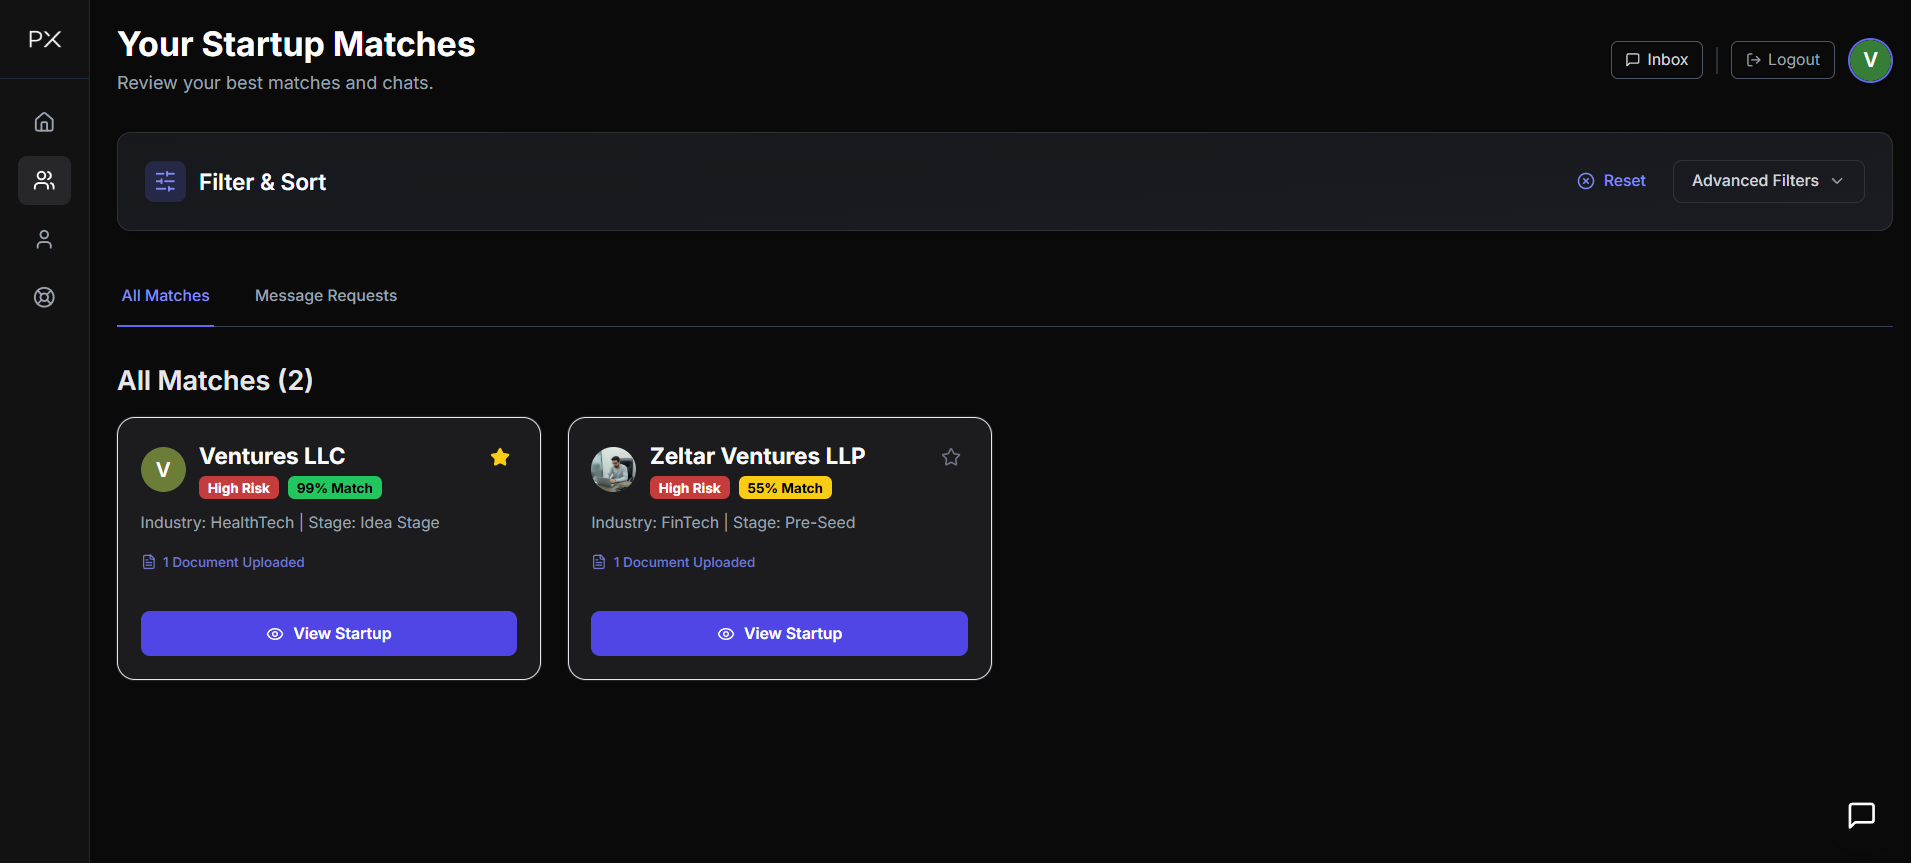Unfavorite Ventures LLC by clicking its star
1911x863 pixels.
point(500,457)
